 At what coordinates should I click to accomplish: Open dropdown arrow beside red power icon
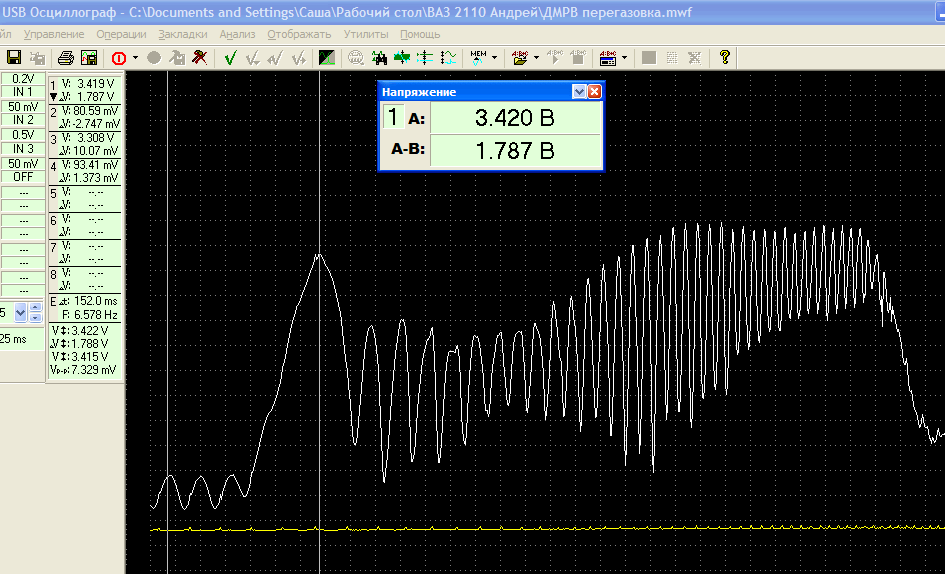[135, 58]
